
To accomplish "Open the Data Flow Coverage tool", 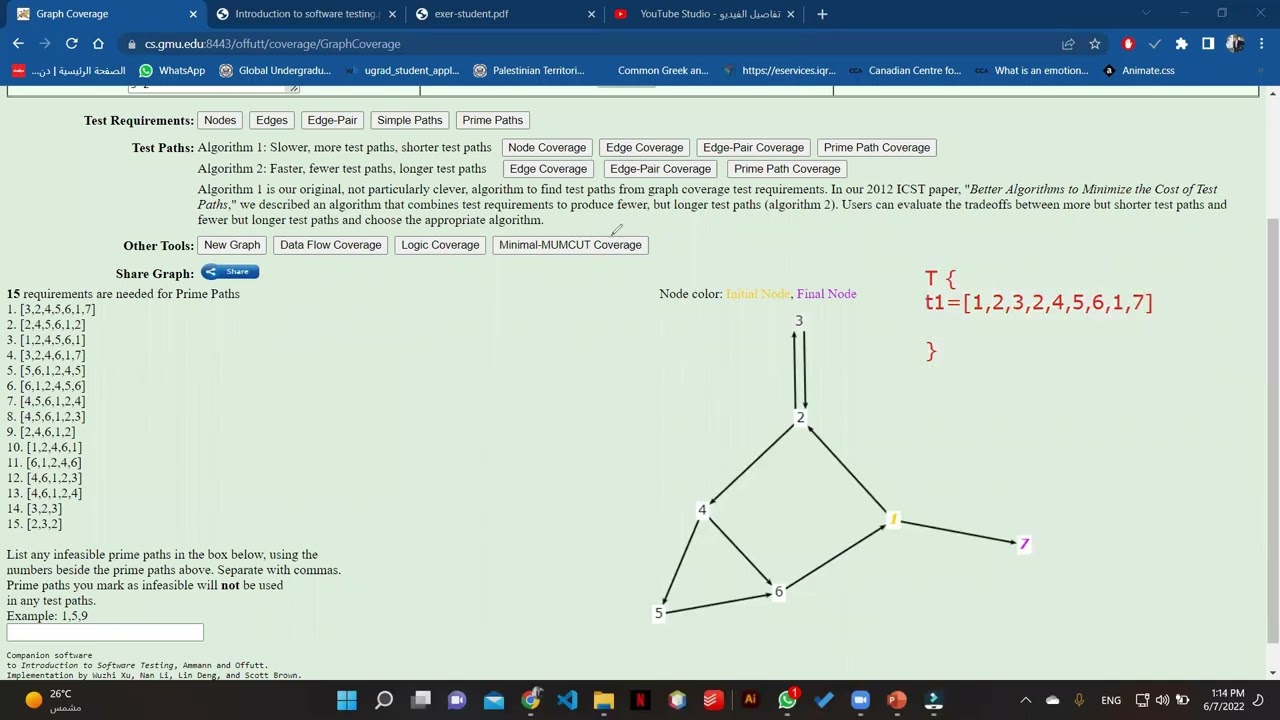I will (331, 245).
